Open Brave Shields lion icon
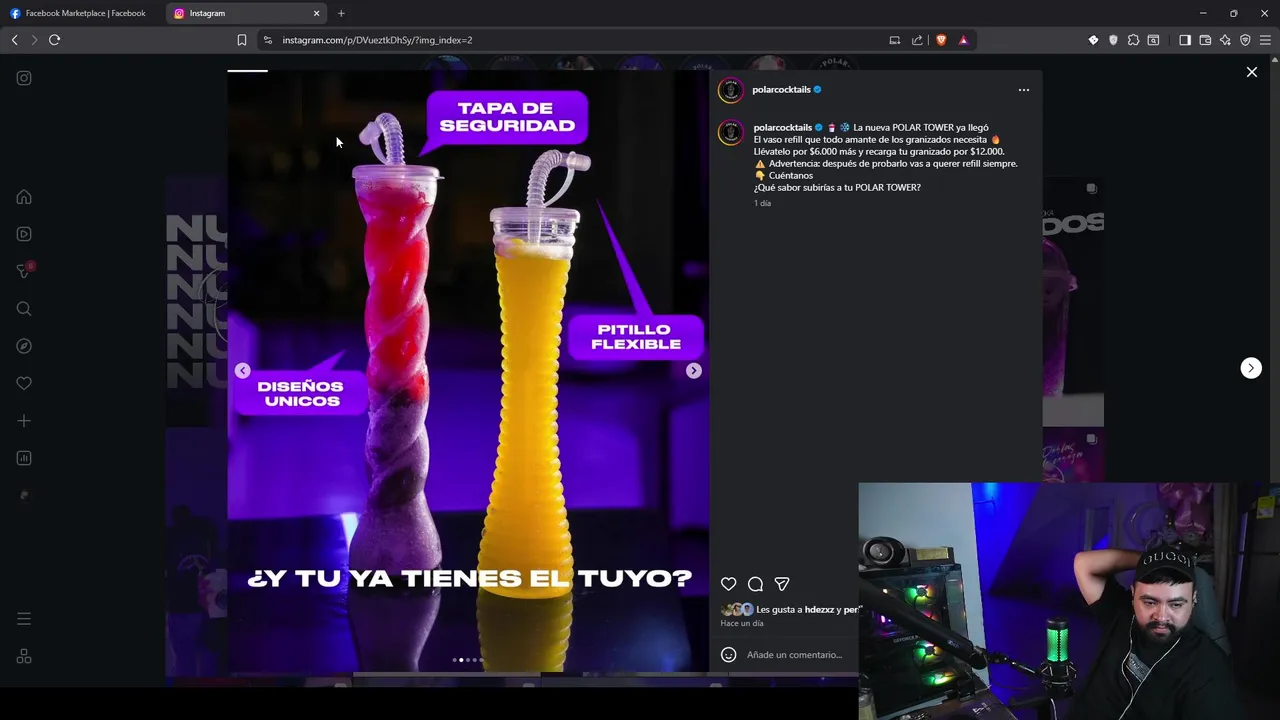Viewport: 1280px width, 720px height. tap(941, 40)
